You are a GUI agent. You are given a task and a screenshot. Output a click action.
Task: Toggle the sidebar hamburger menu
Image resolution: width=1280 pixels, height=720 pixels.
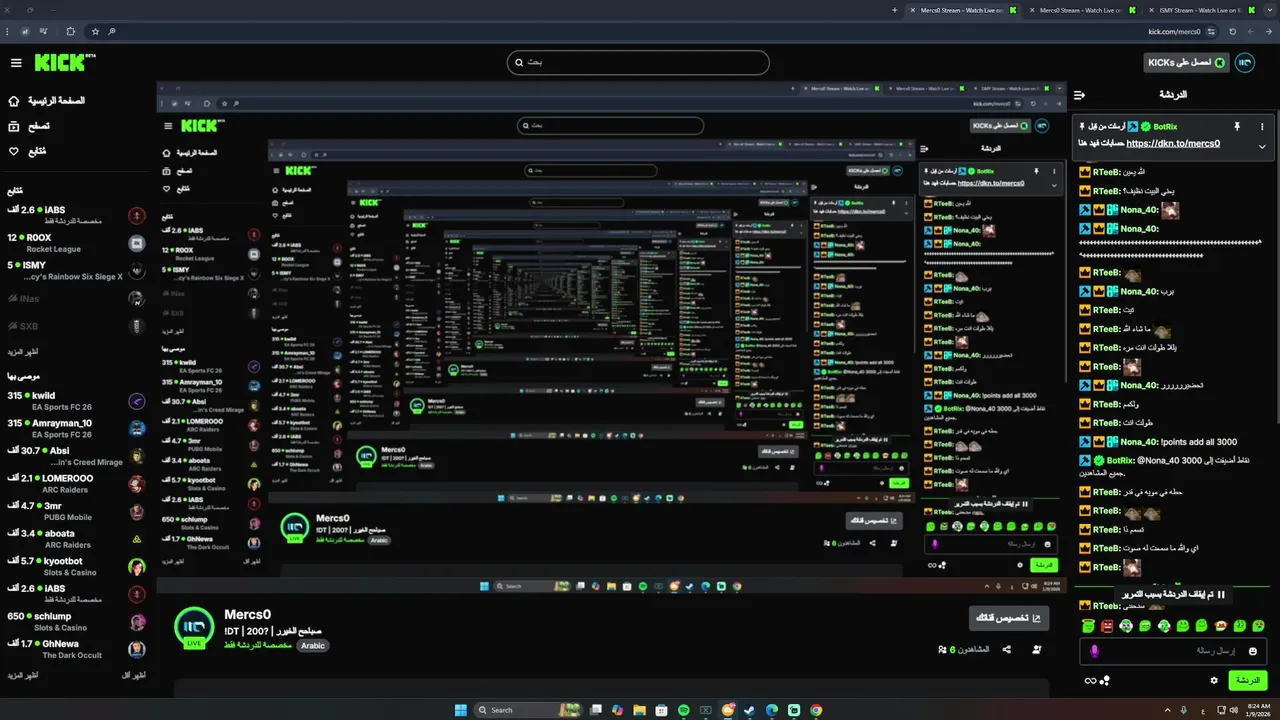pyautogui.click(x=16, y=63)
